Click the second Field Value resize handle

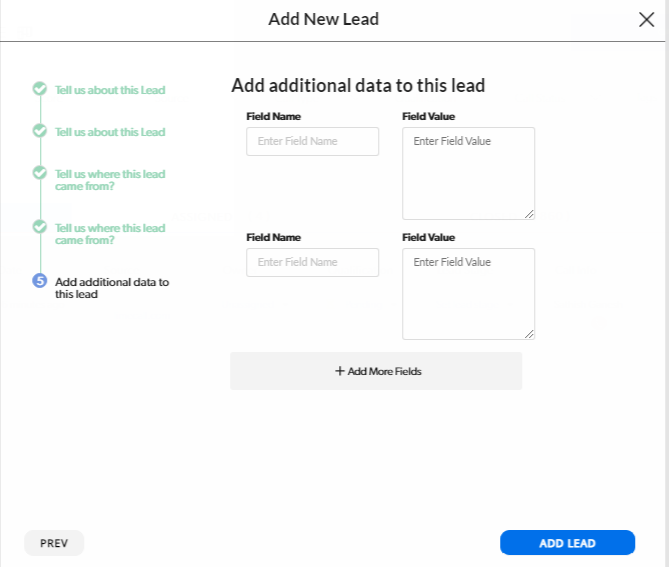[530, 335]
